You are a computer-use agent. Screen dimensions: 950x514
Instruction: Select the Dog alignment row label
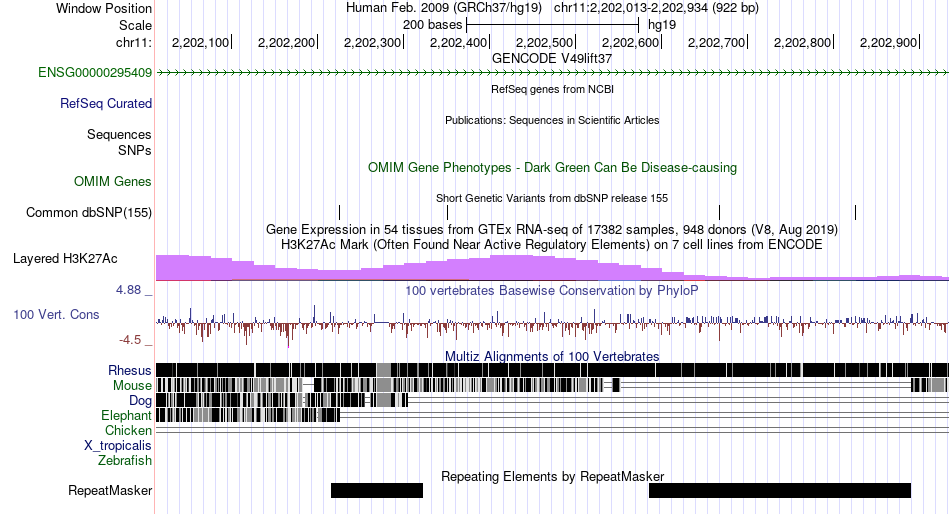click(140, 401)
